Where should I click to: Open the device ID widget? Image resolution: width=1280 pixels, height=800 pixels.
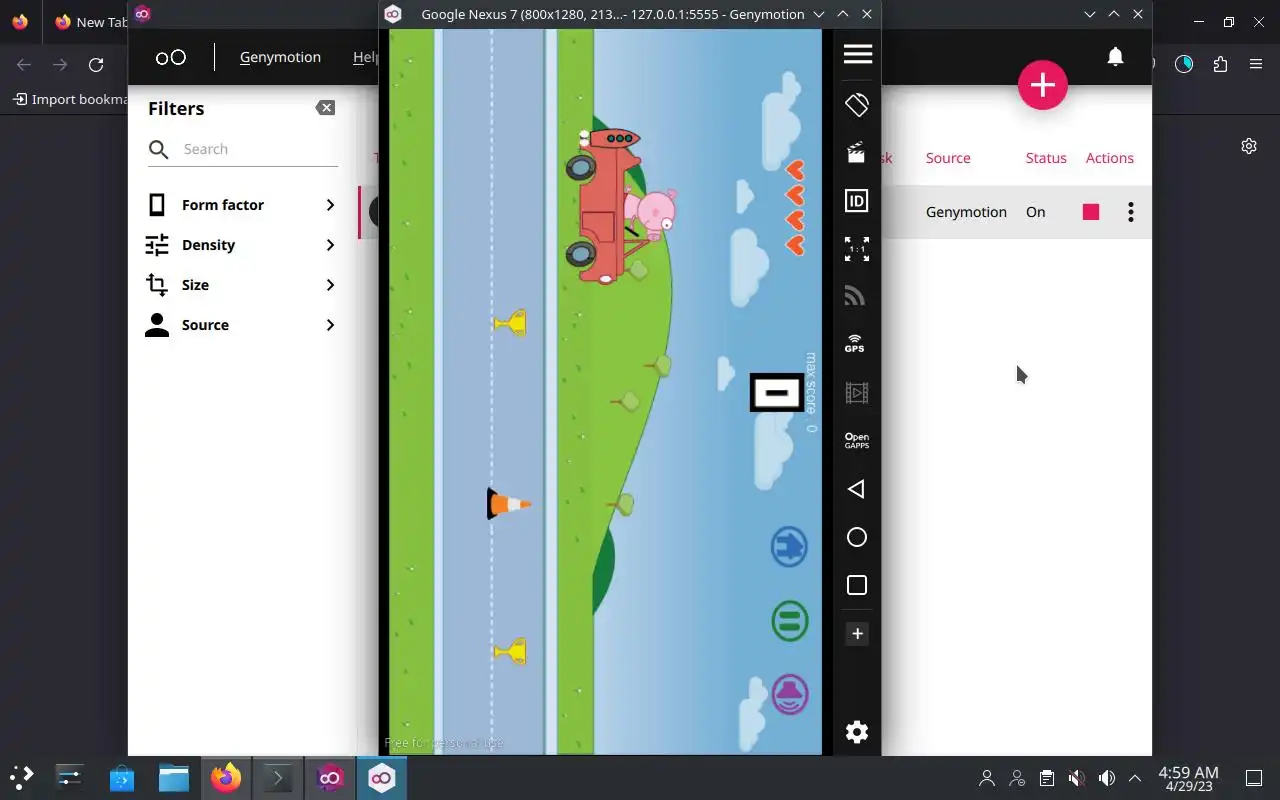(857, 201)
